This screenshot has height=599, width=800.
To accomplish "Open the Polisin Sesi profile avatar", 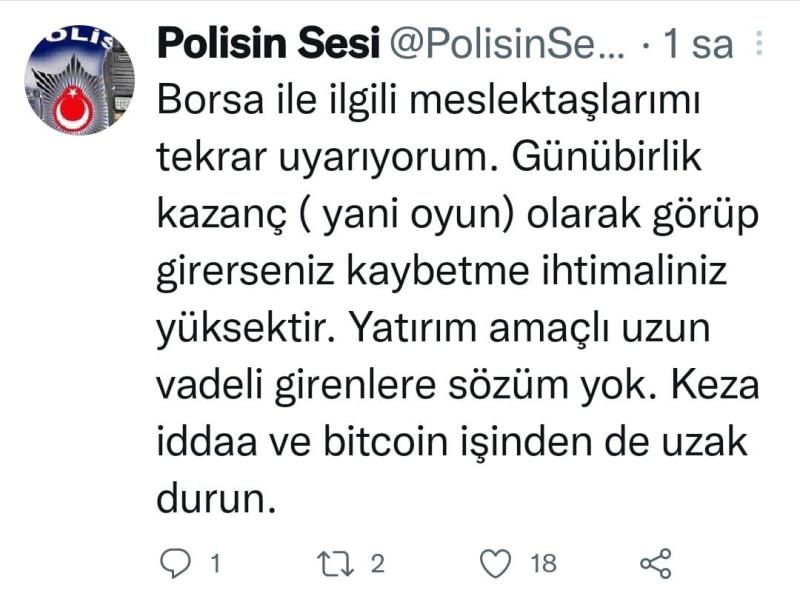I will click(80, 80).
